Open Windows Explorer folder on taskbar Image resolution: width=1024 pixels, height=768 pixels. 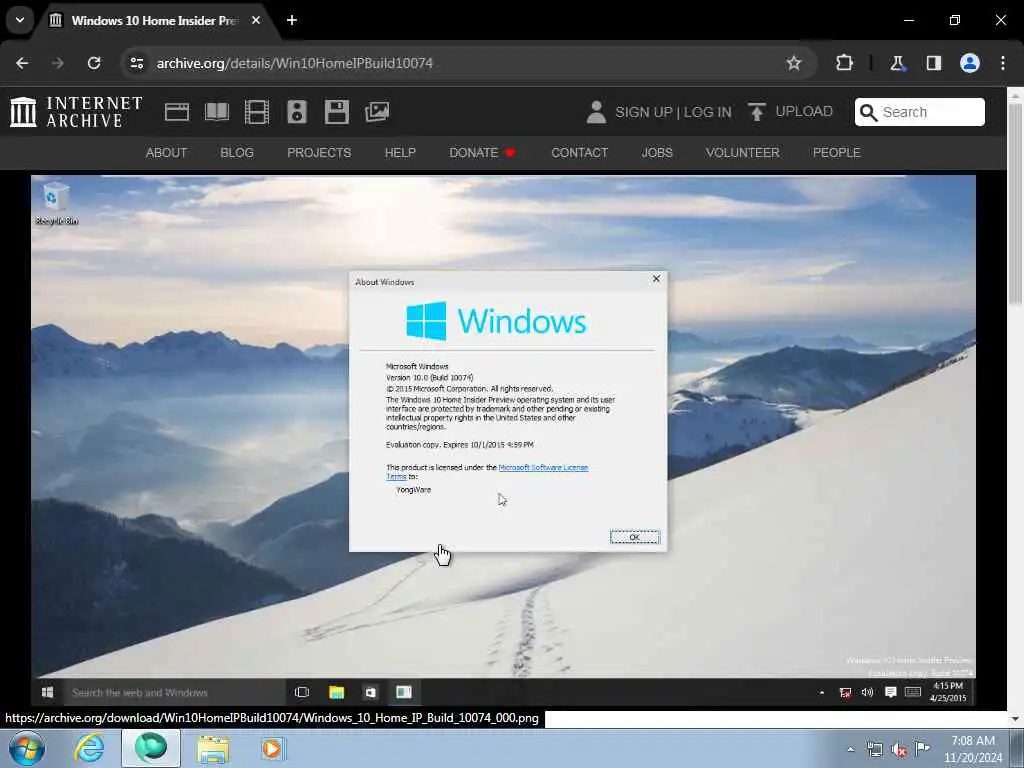[213, 748]
